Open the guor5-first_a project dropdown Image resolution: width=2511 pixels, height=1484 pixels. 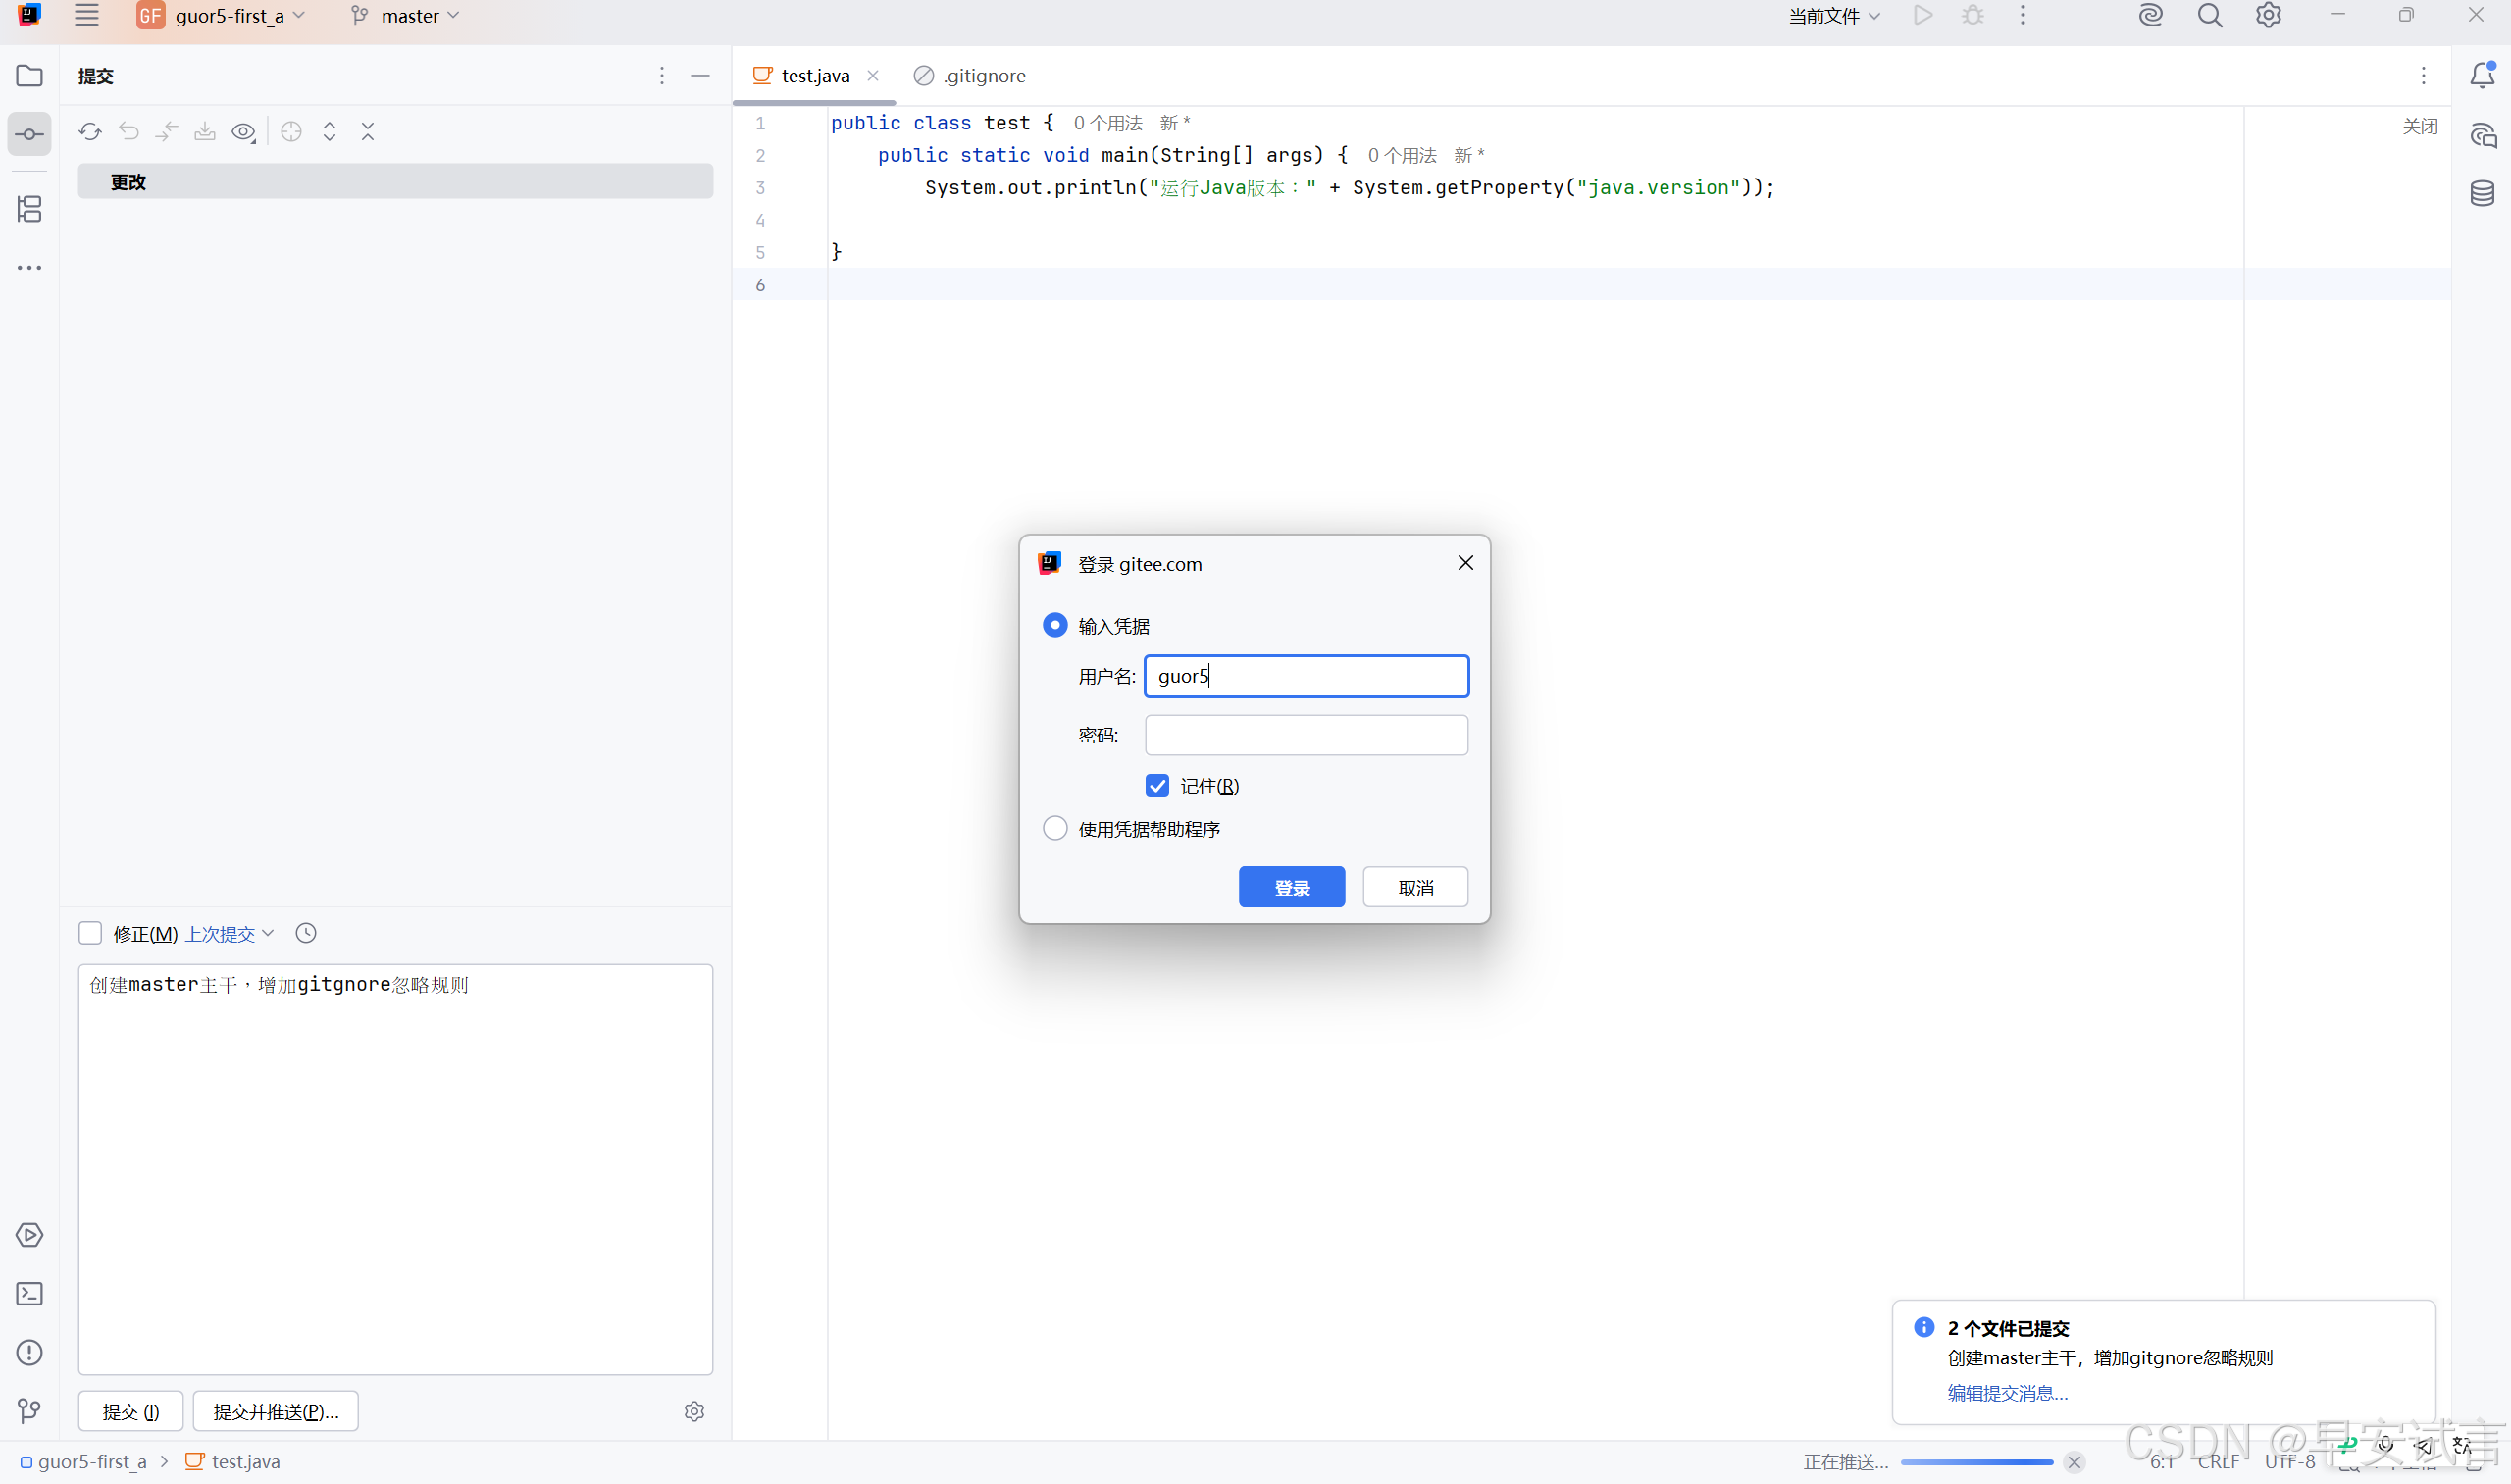click(x=221, y=15)
